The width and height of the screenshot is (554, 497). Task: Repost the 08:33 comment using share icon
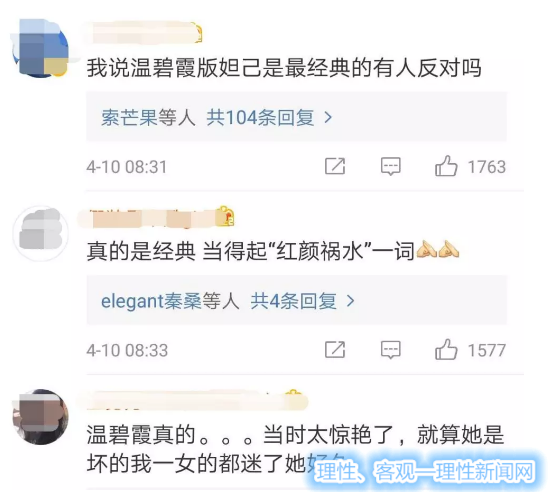335,350
